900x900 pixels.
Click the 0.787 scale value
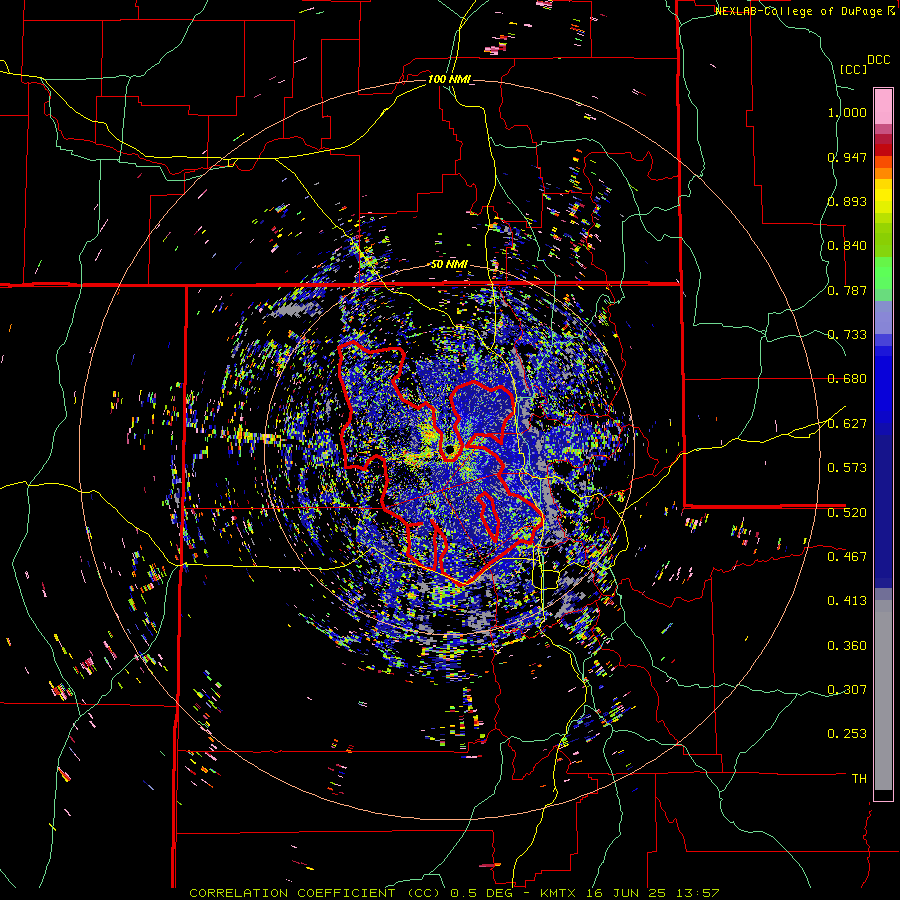click(847, 290)
